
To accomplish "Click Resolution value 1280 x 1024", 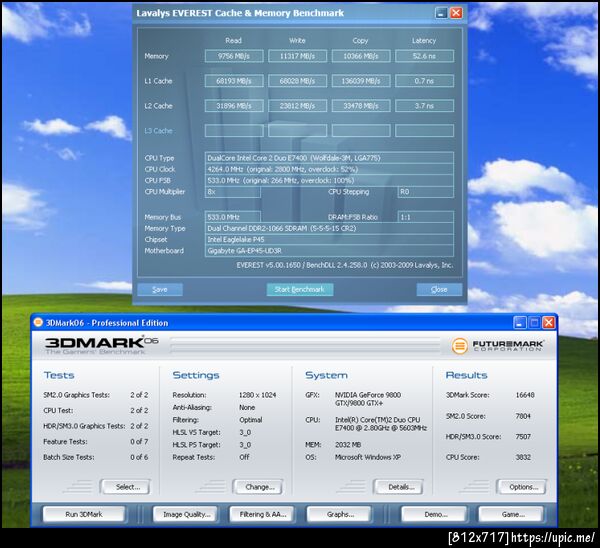I will point(258,395).
